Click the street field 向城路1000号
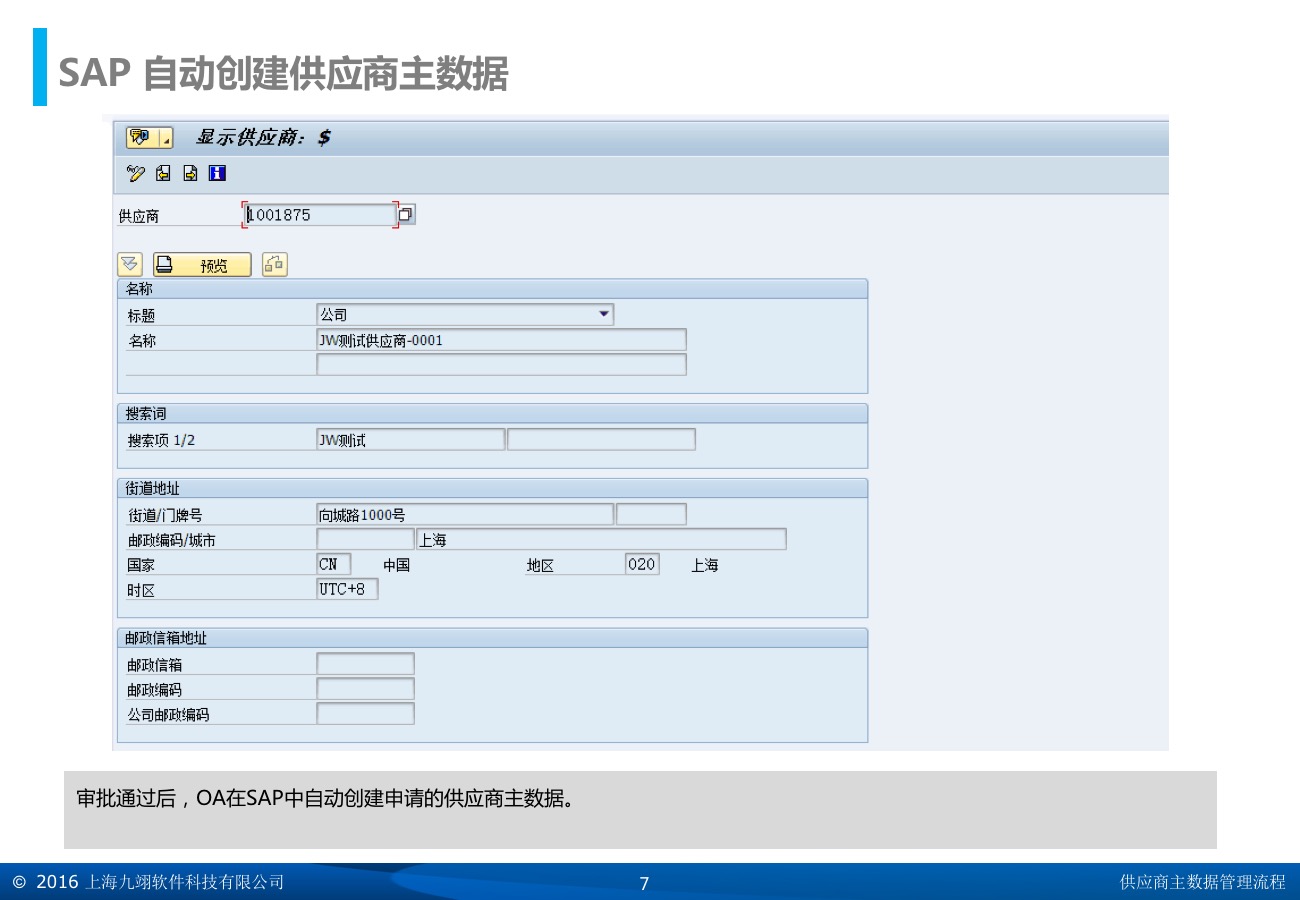Viewport: 1300px width, 900px height. [x=464, y=515]
